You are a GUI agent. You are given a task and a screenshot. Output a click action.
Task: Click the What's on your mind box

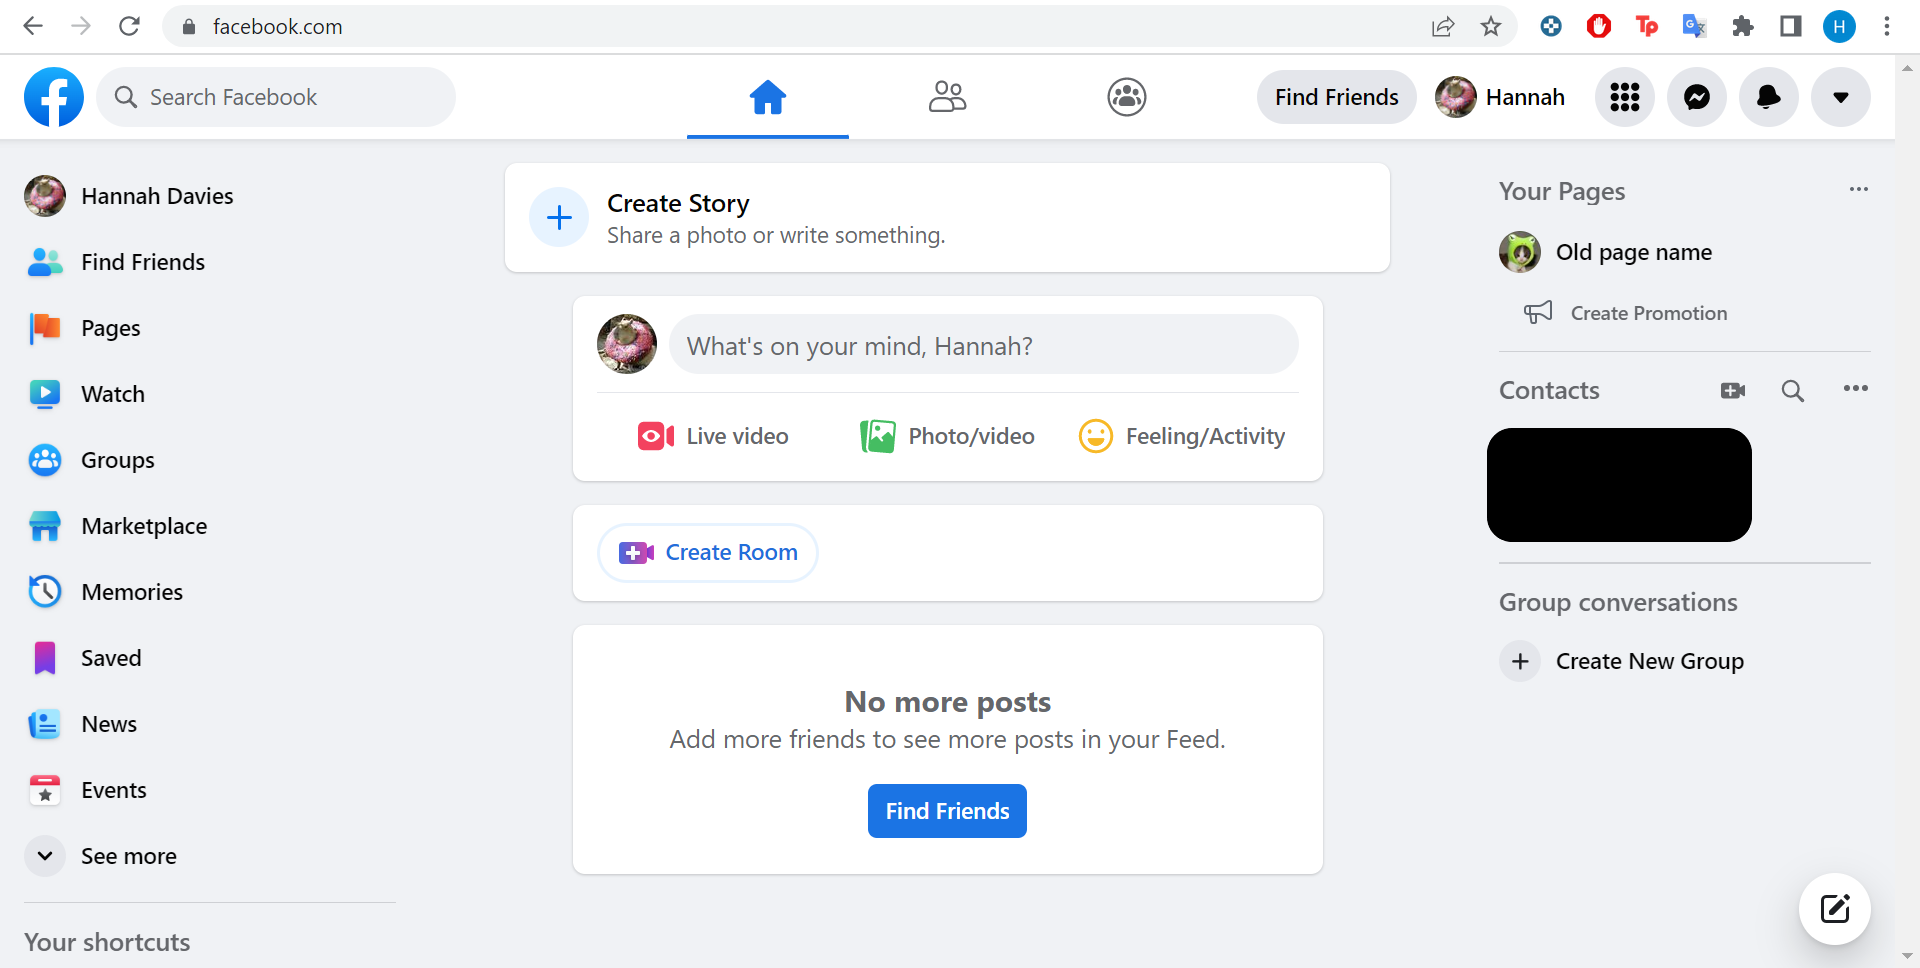[984, 345]
